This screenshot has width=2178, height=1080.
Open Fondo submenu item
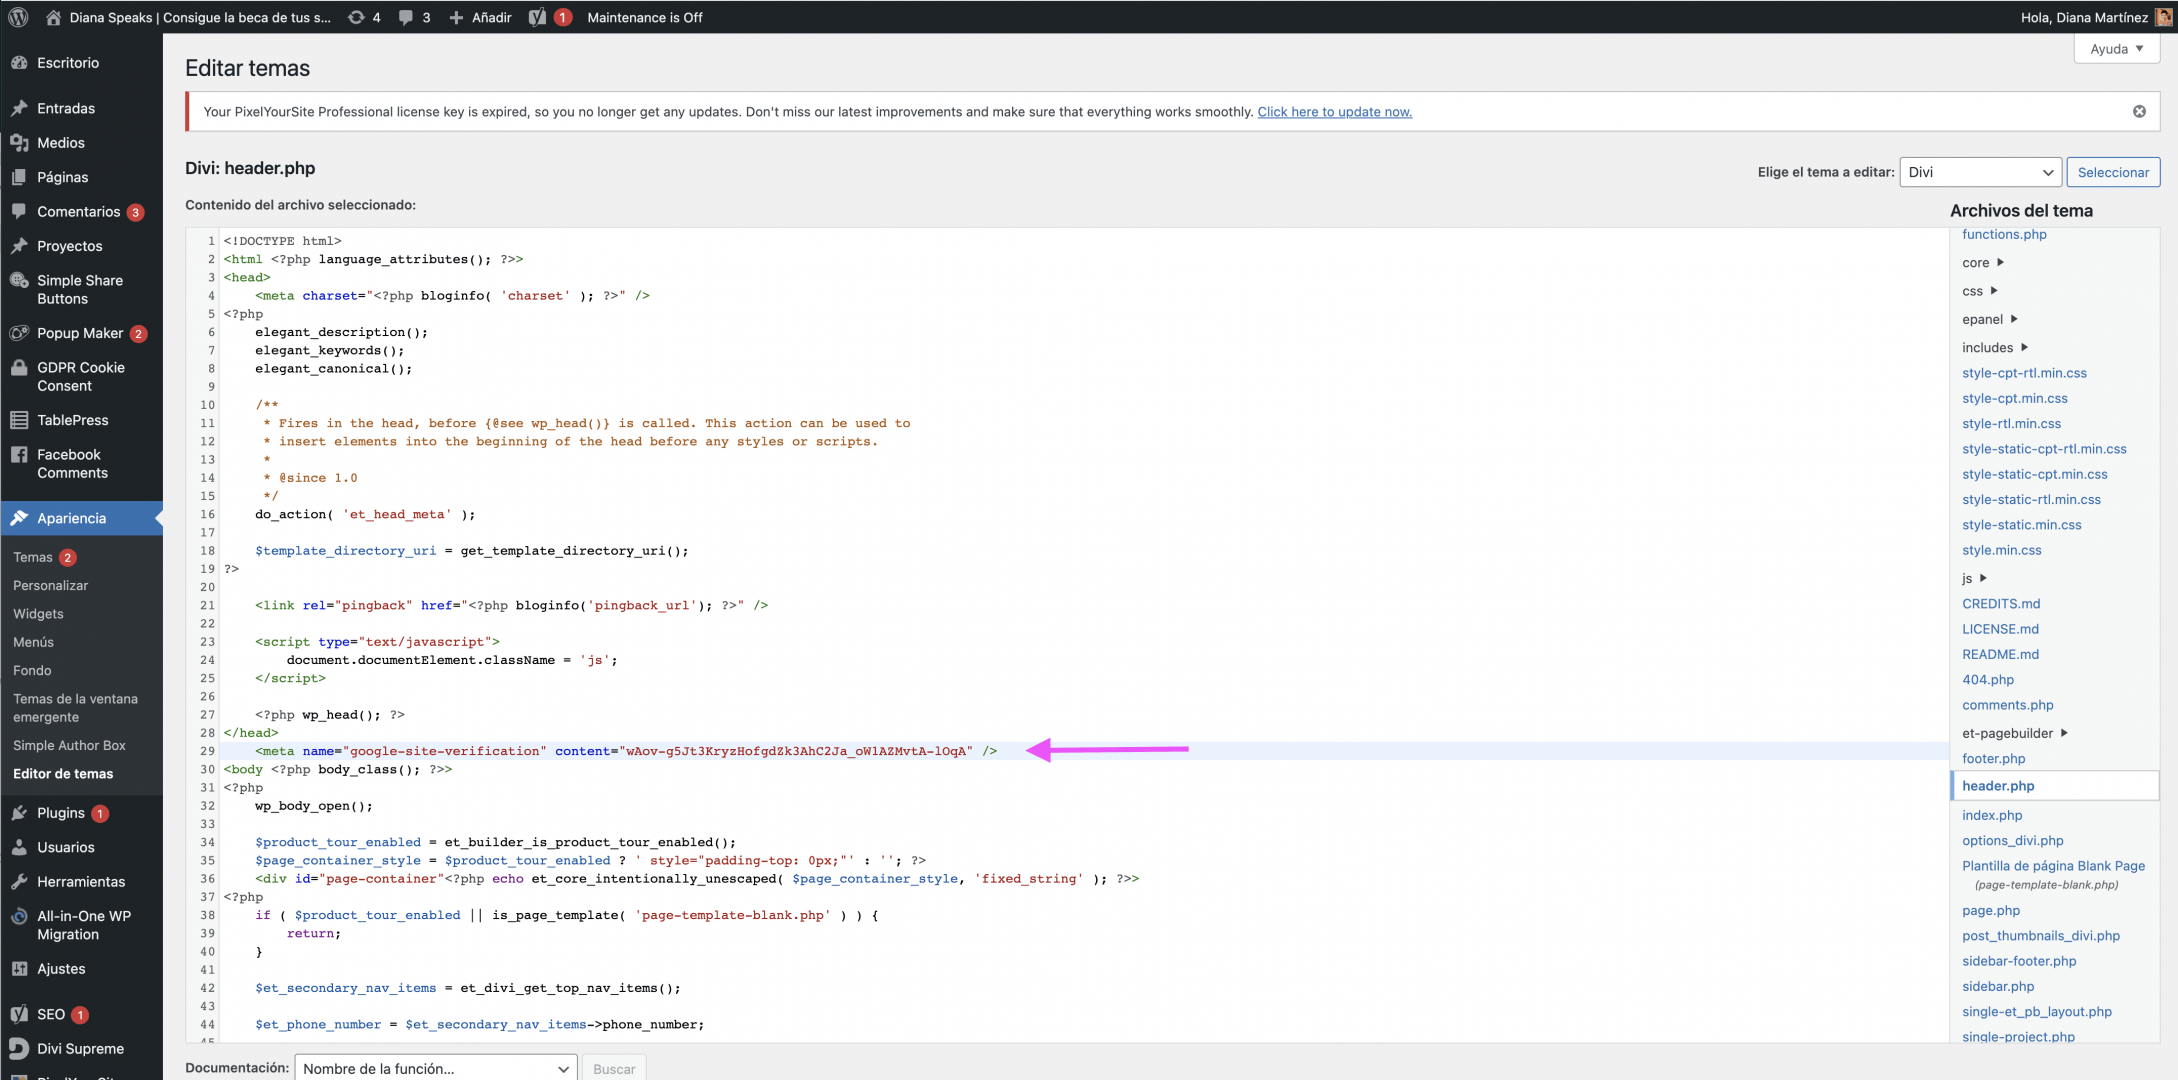click(32, 670)
